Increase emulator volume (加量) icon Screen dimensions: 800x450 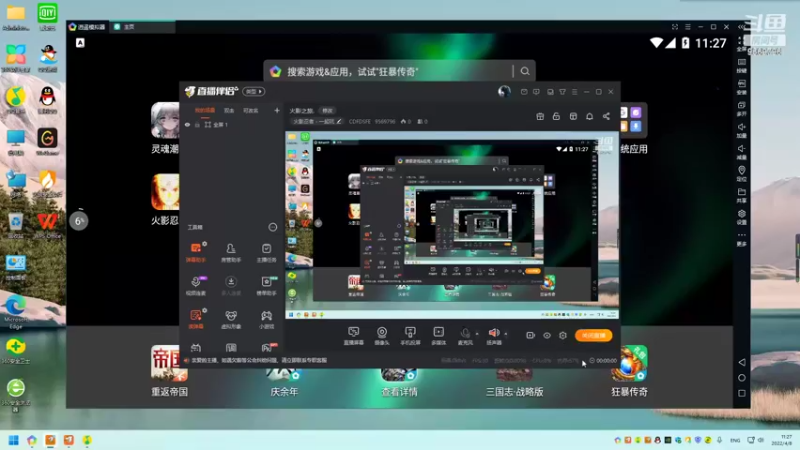coord(742,130)
